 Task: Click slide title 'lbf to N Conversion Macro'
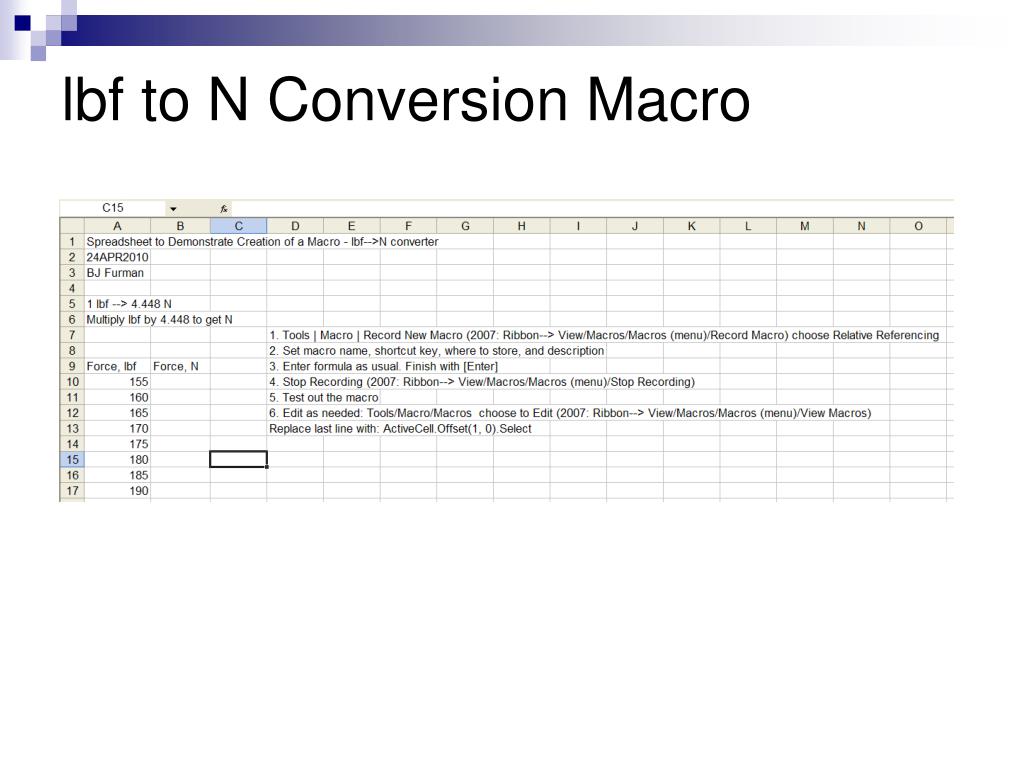pos(406,99)
